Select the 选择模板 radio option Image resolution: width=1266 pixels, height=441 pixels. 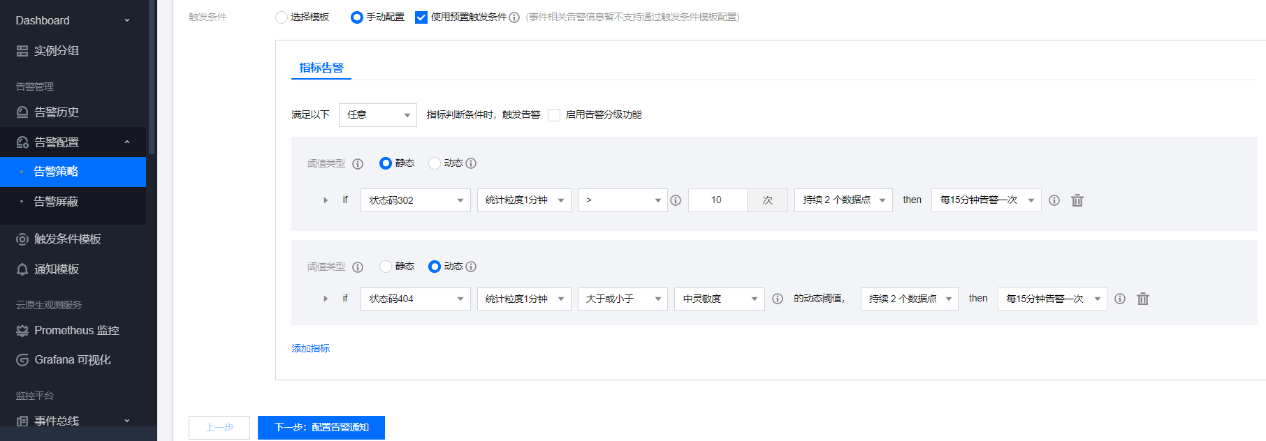[x=281, y=18]
